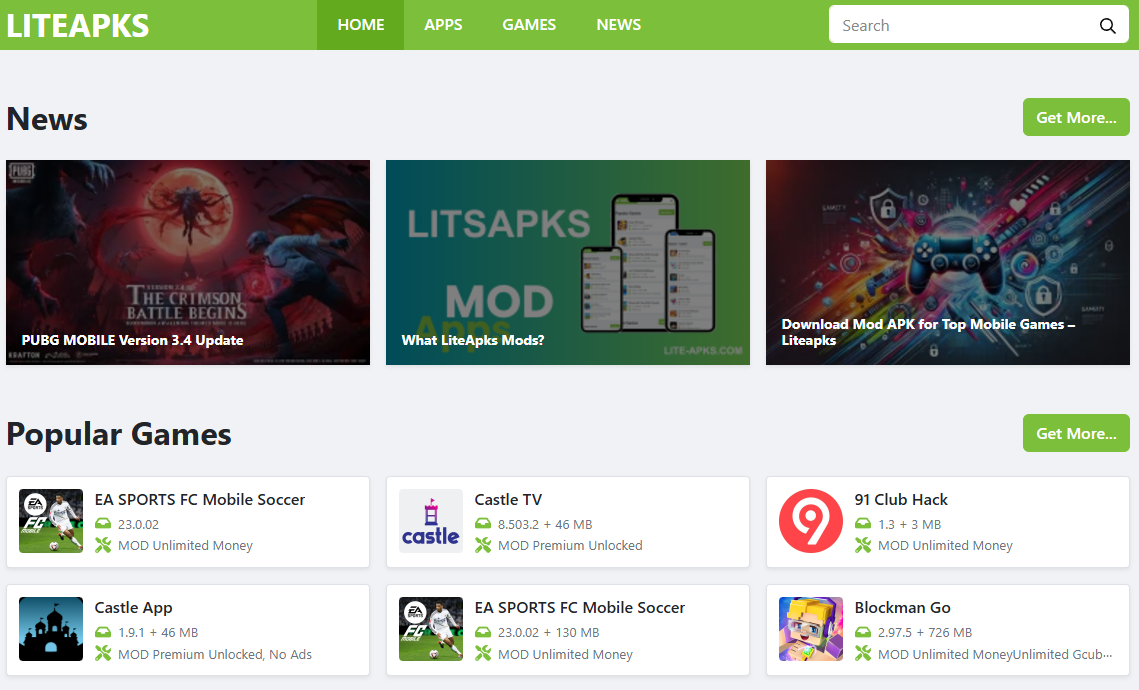Click wrench icon beside MOD text in first game card
This screenshot has height=690, width=1139.
(x=103, y=545)
